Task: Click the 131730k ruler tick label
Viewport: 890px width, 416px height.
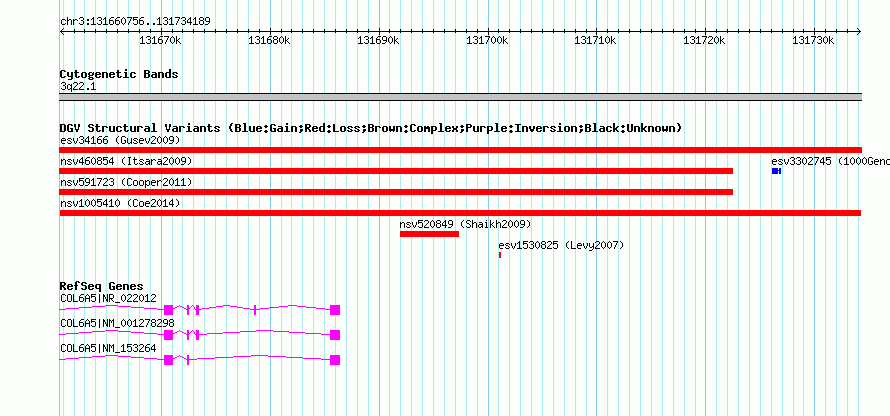Action: [813, 40]
